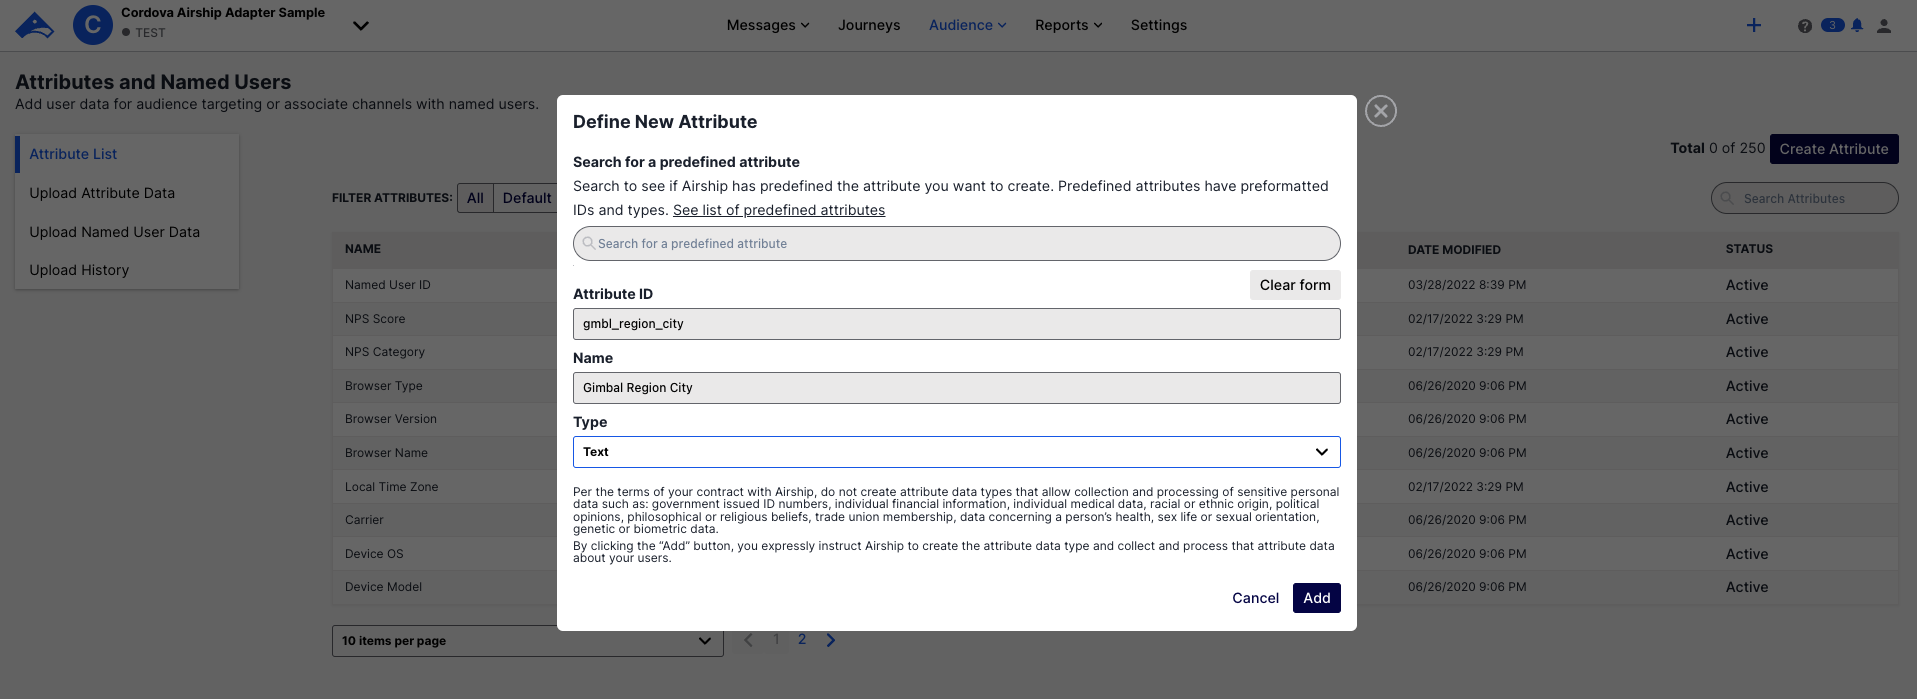Click the Attributes and Named Users heading
This screenshot has width=1917, height=699.
click(153, 82)
